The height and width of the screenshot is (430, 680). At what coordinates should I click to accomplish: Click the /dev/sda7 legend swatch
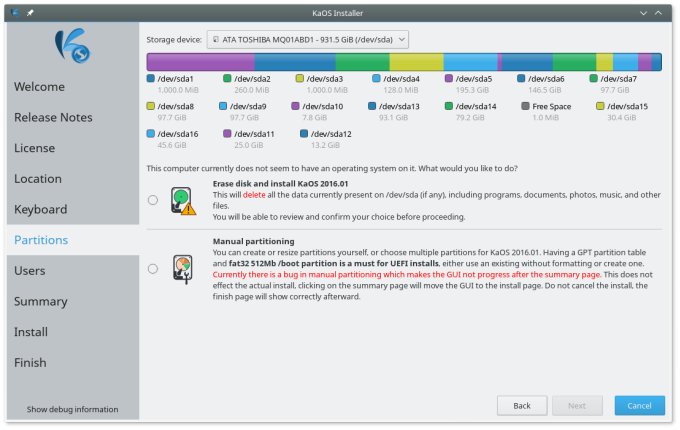[594, 78]
